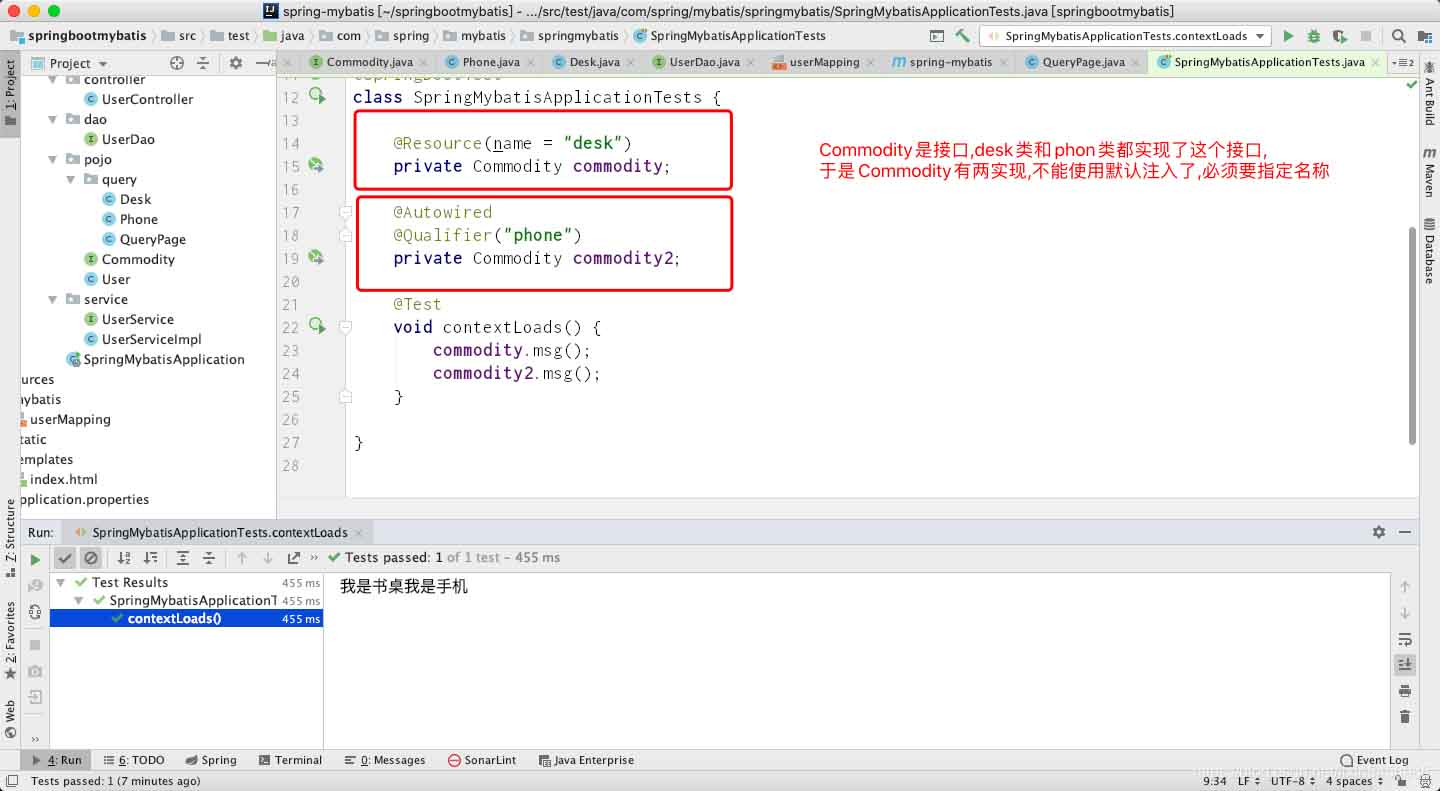Screen dimensions: 1440x791
Task: Collapse all in the Project panel header
Action: (x=203, y=62)
